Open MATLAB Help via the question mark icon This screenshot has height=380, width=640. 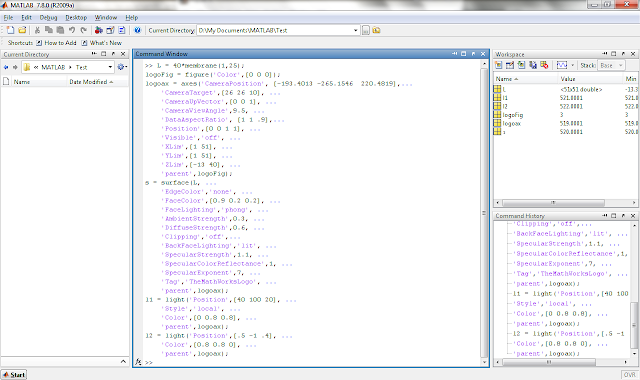click(138, 30)
